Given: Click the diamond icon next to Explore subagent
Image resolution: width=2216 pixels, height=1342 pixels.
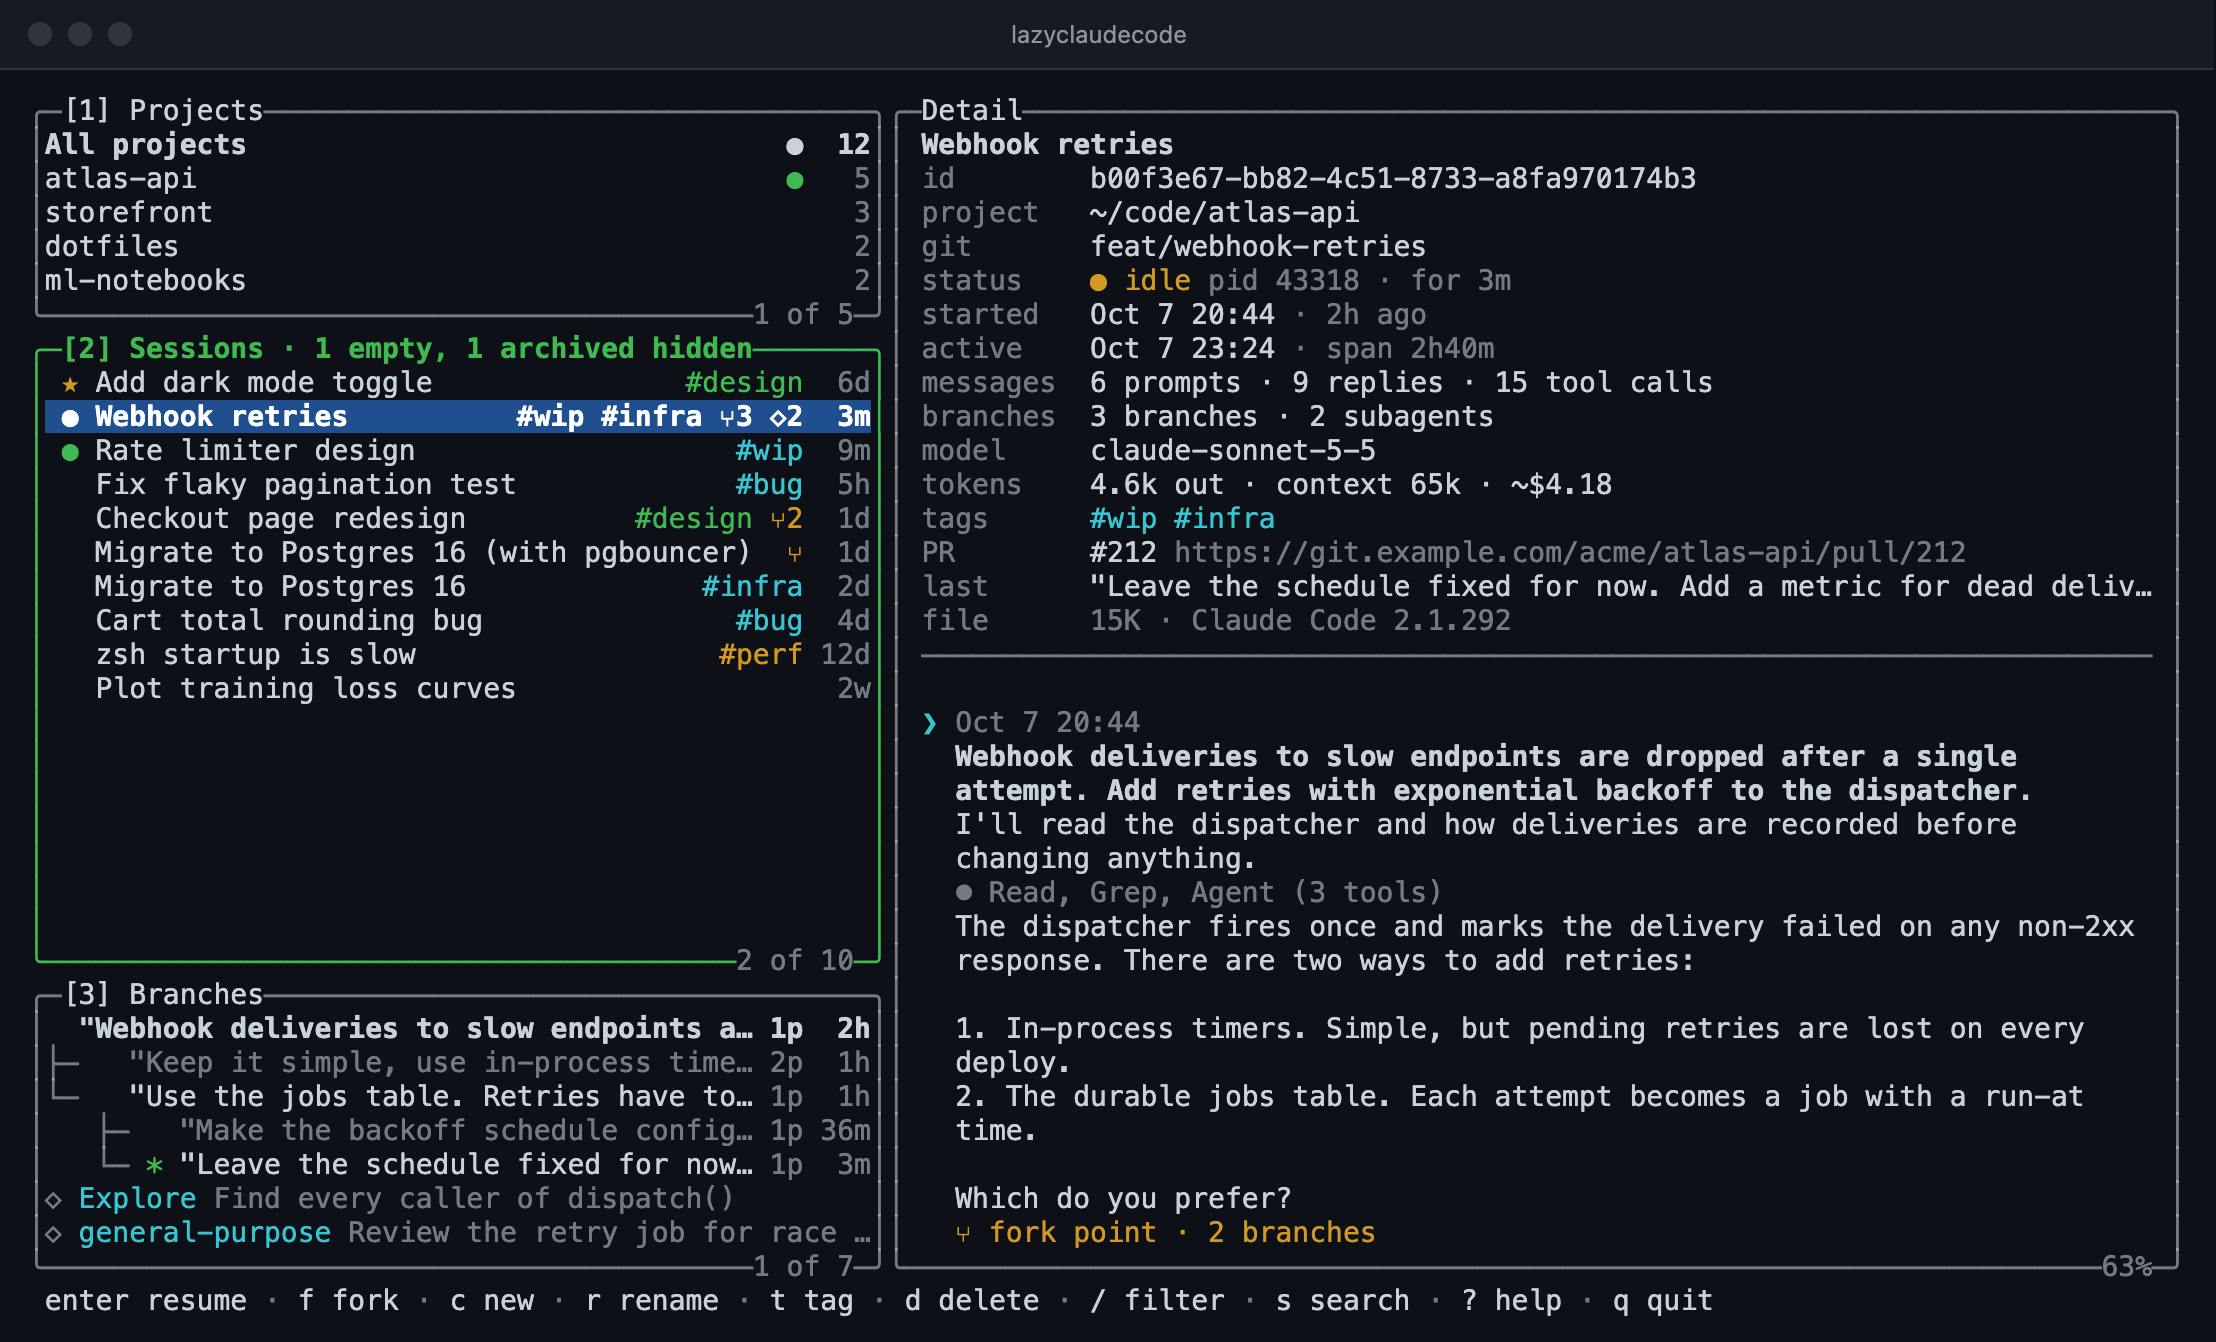Looking at the screenshot, I should click(54, 1200).
